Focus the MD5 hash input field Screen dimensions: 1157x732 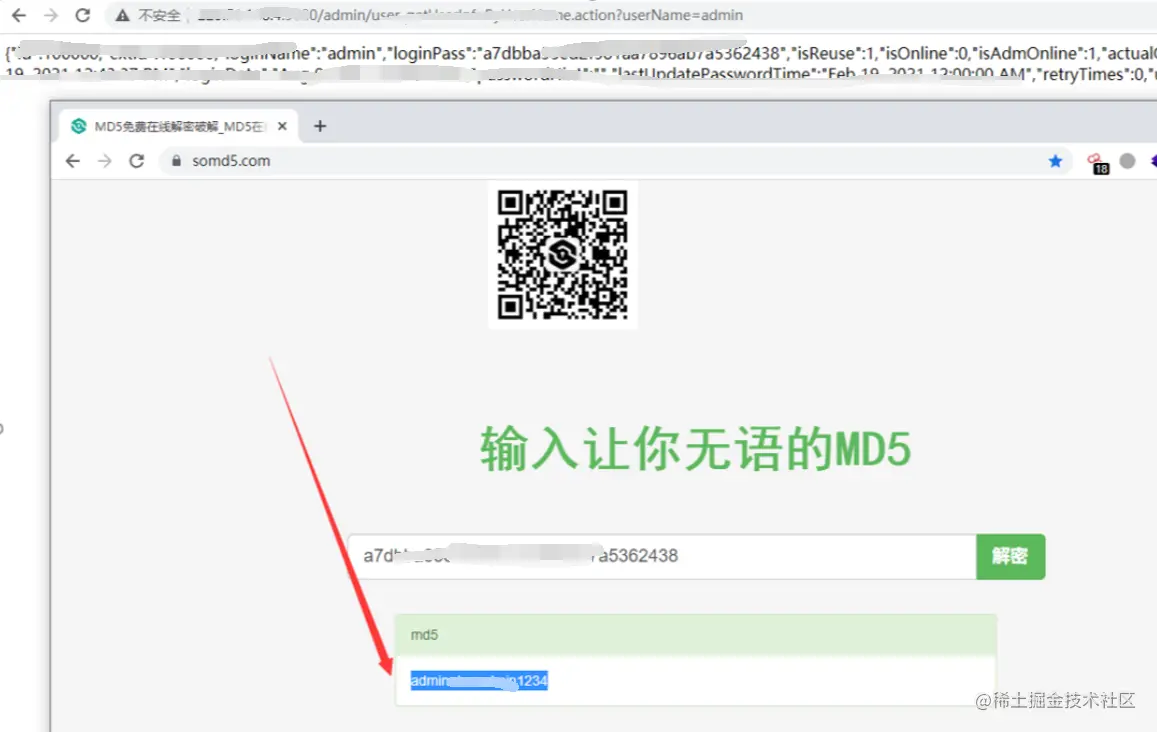[662, 556]
